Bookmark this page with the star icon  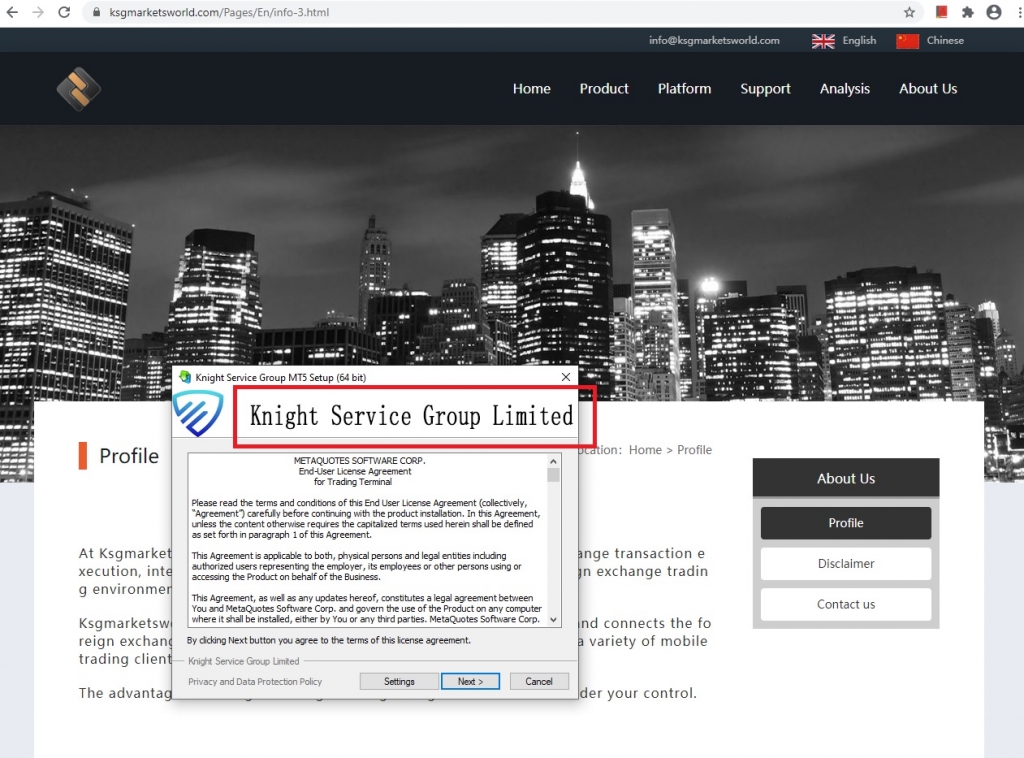(x=909, y=12)
